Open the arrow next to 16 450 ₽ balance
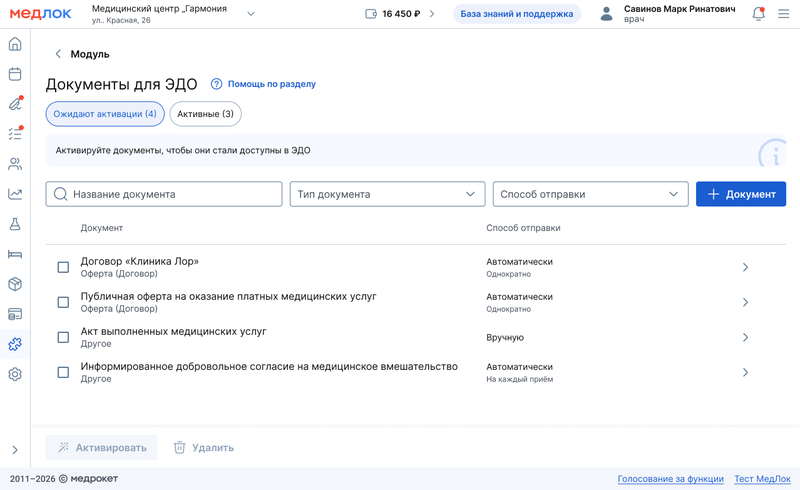 (432, 14)
